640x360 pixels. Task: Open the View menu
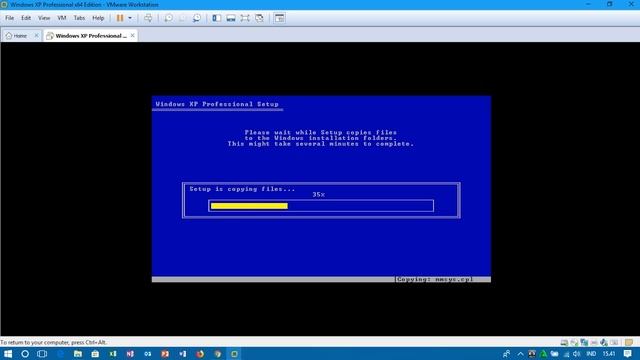(44, 18)
